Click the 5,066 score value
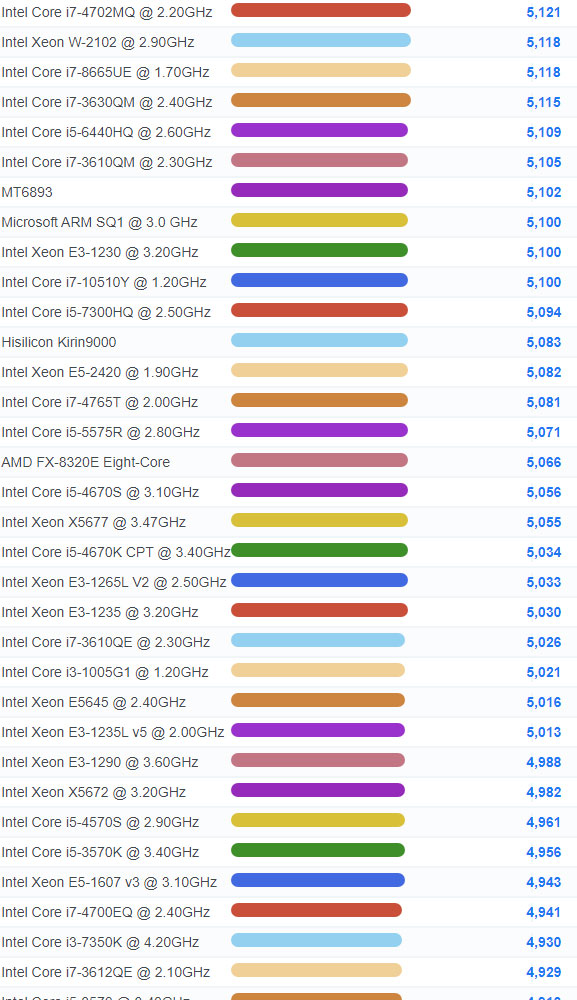This screenshot has width=577, height=1000. 544,462
